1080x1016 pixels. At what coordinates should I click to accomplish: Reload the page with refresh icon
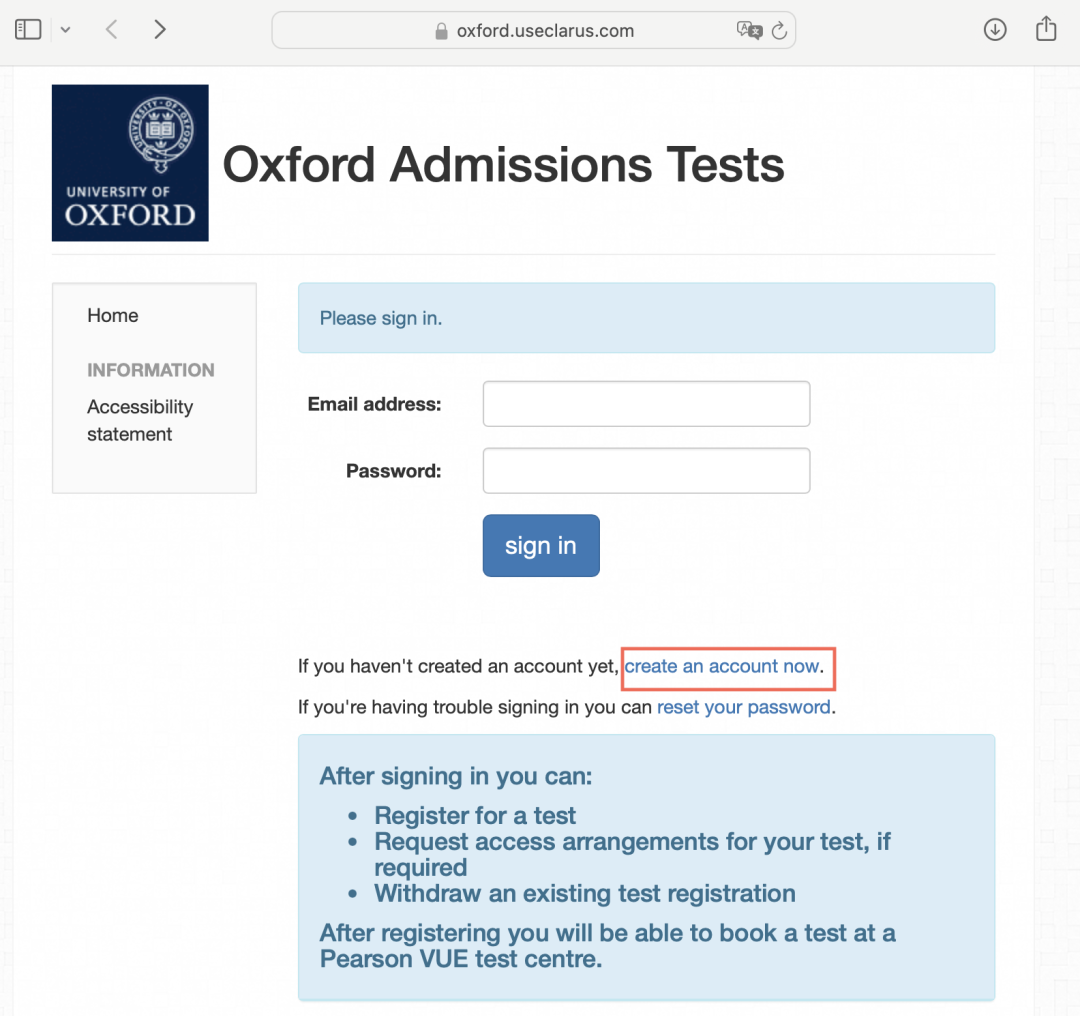click(x=779, y=30)
